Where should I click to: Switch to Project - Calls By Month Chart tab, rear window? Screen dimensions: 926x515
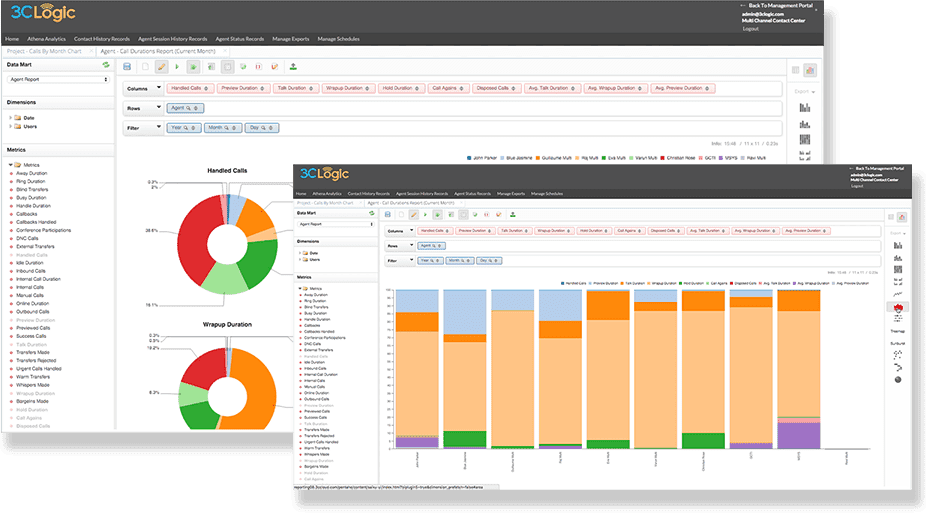coord(45,49)
